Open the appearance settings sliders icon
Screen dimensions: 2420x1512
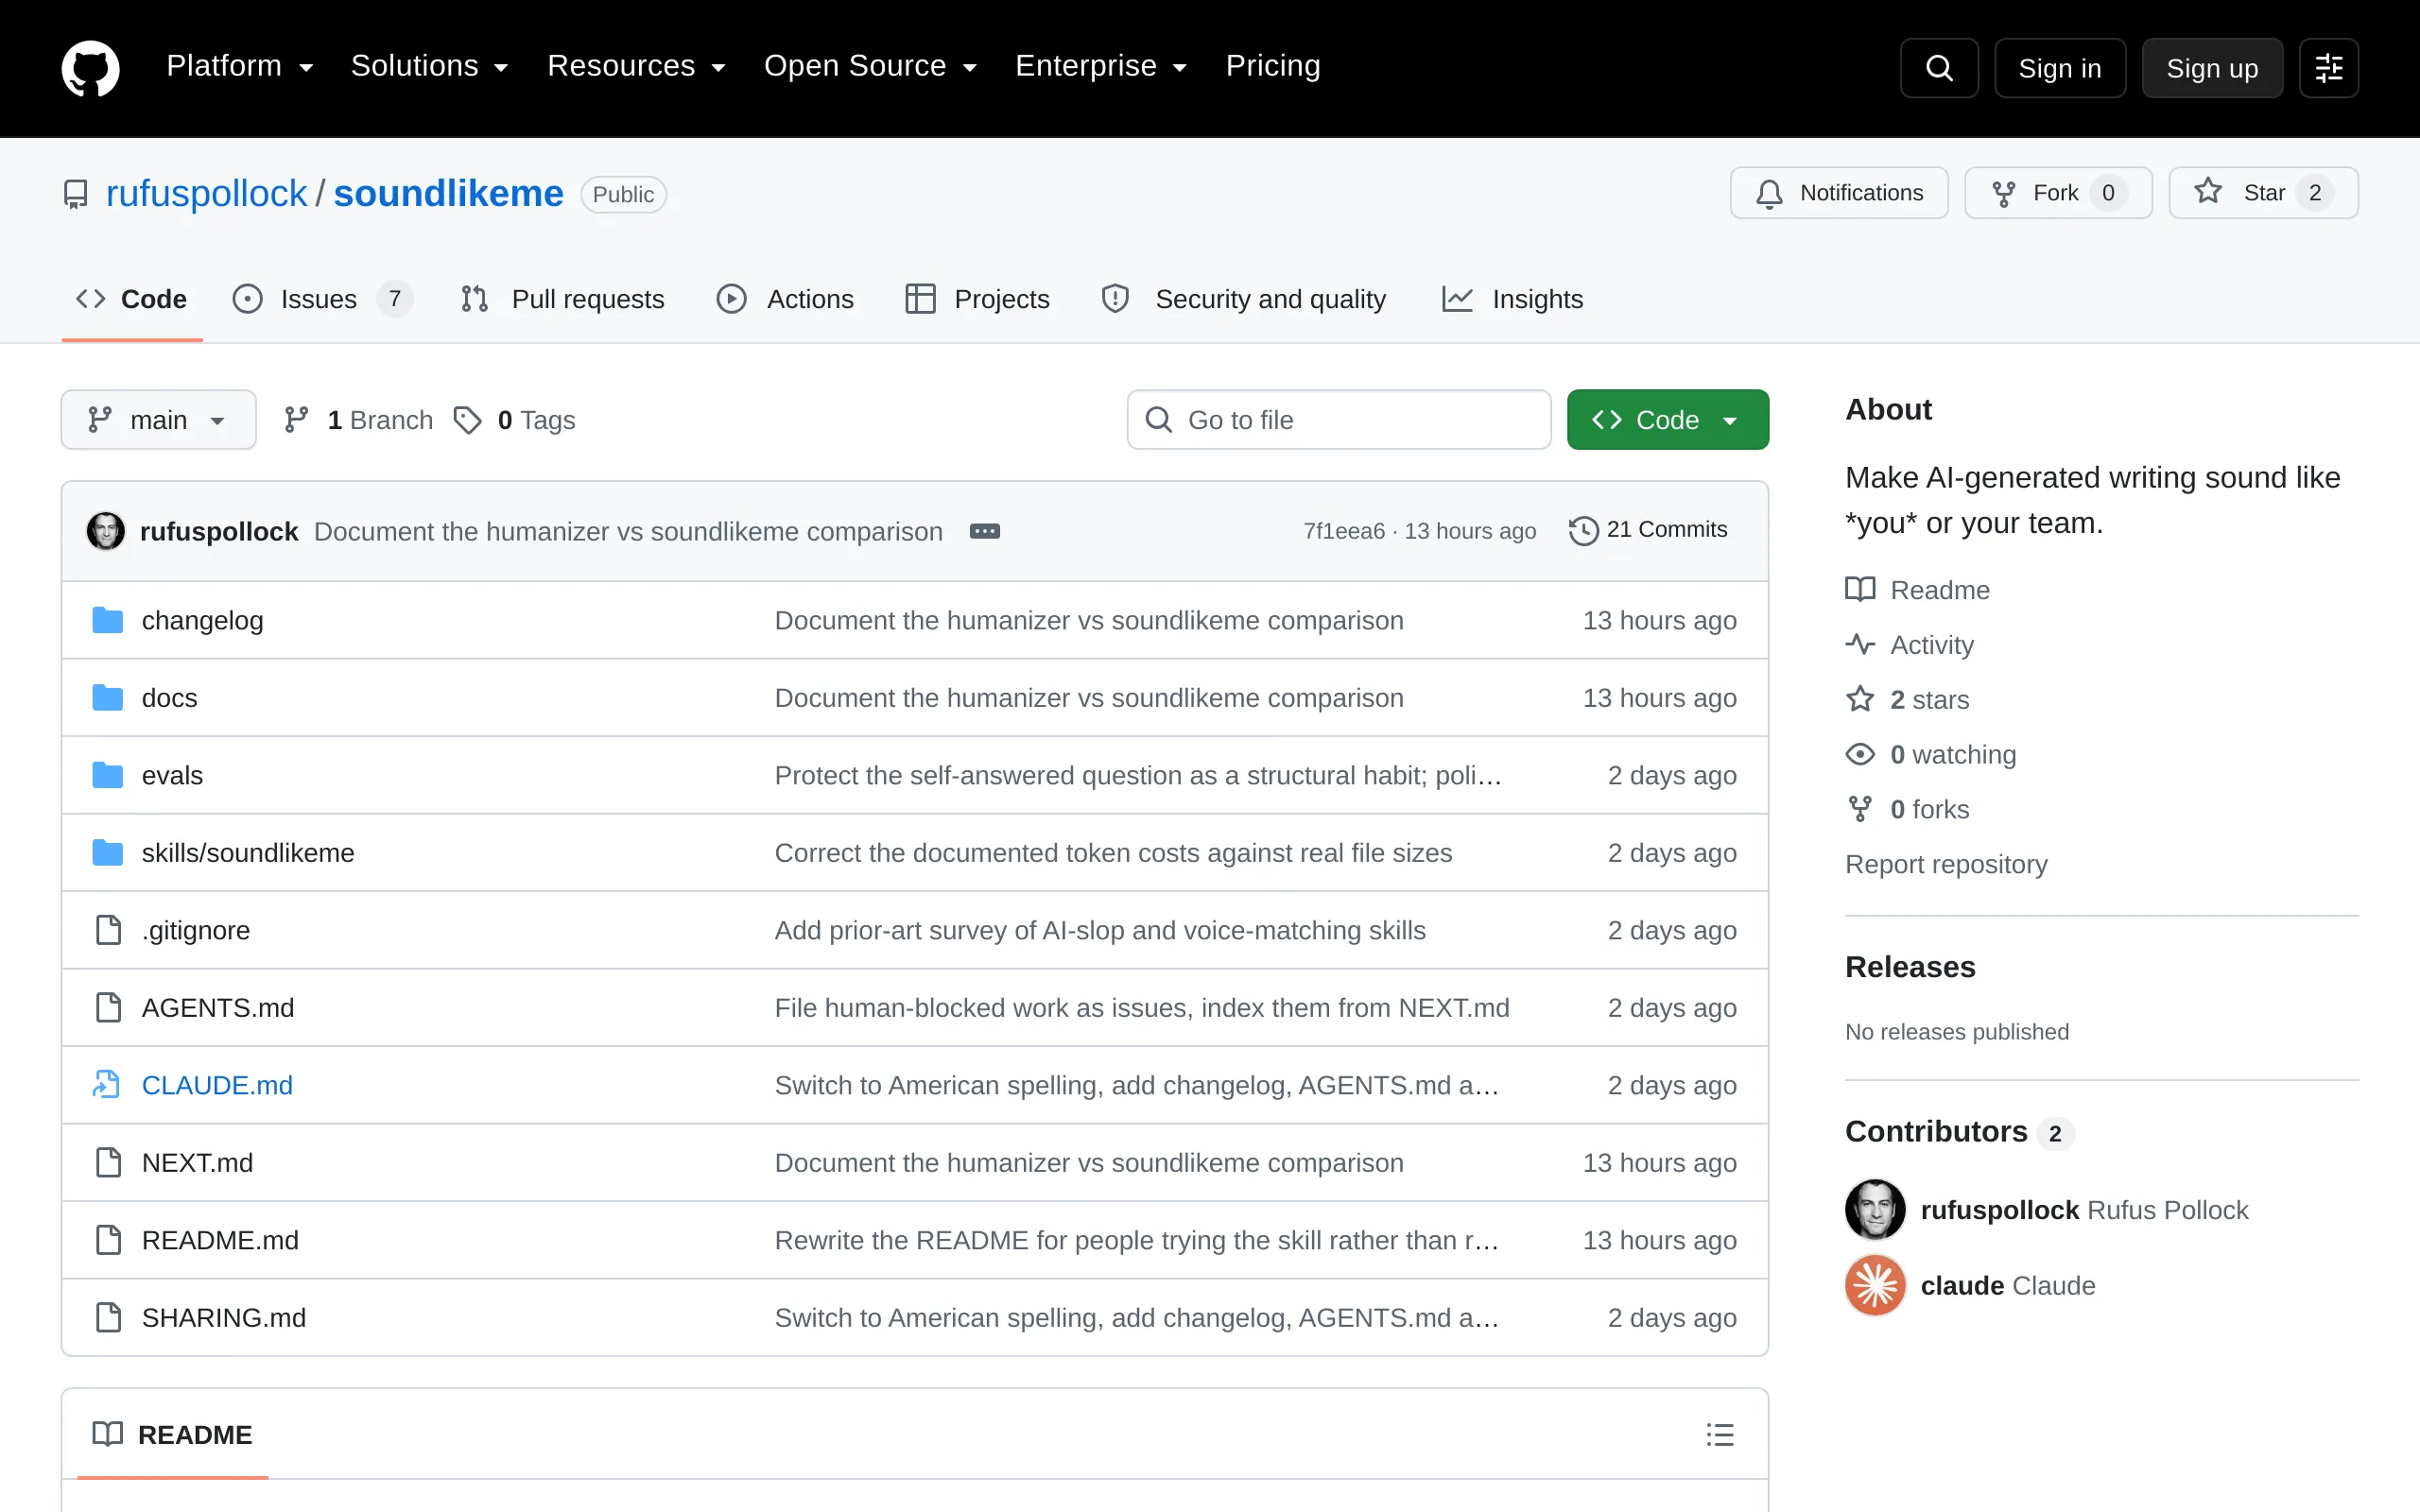coord(2329,68)
